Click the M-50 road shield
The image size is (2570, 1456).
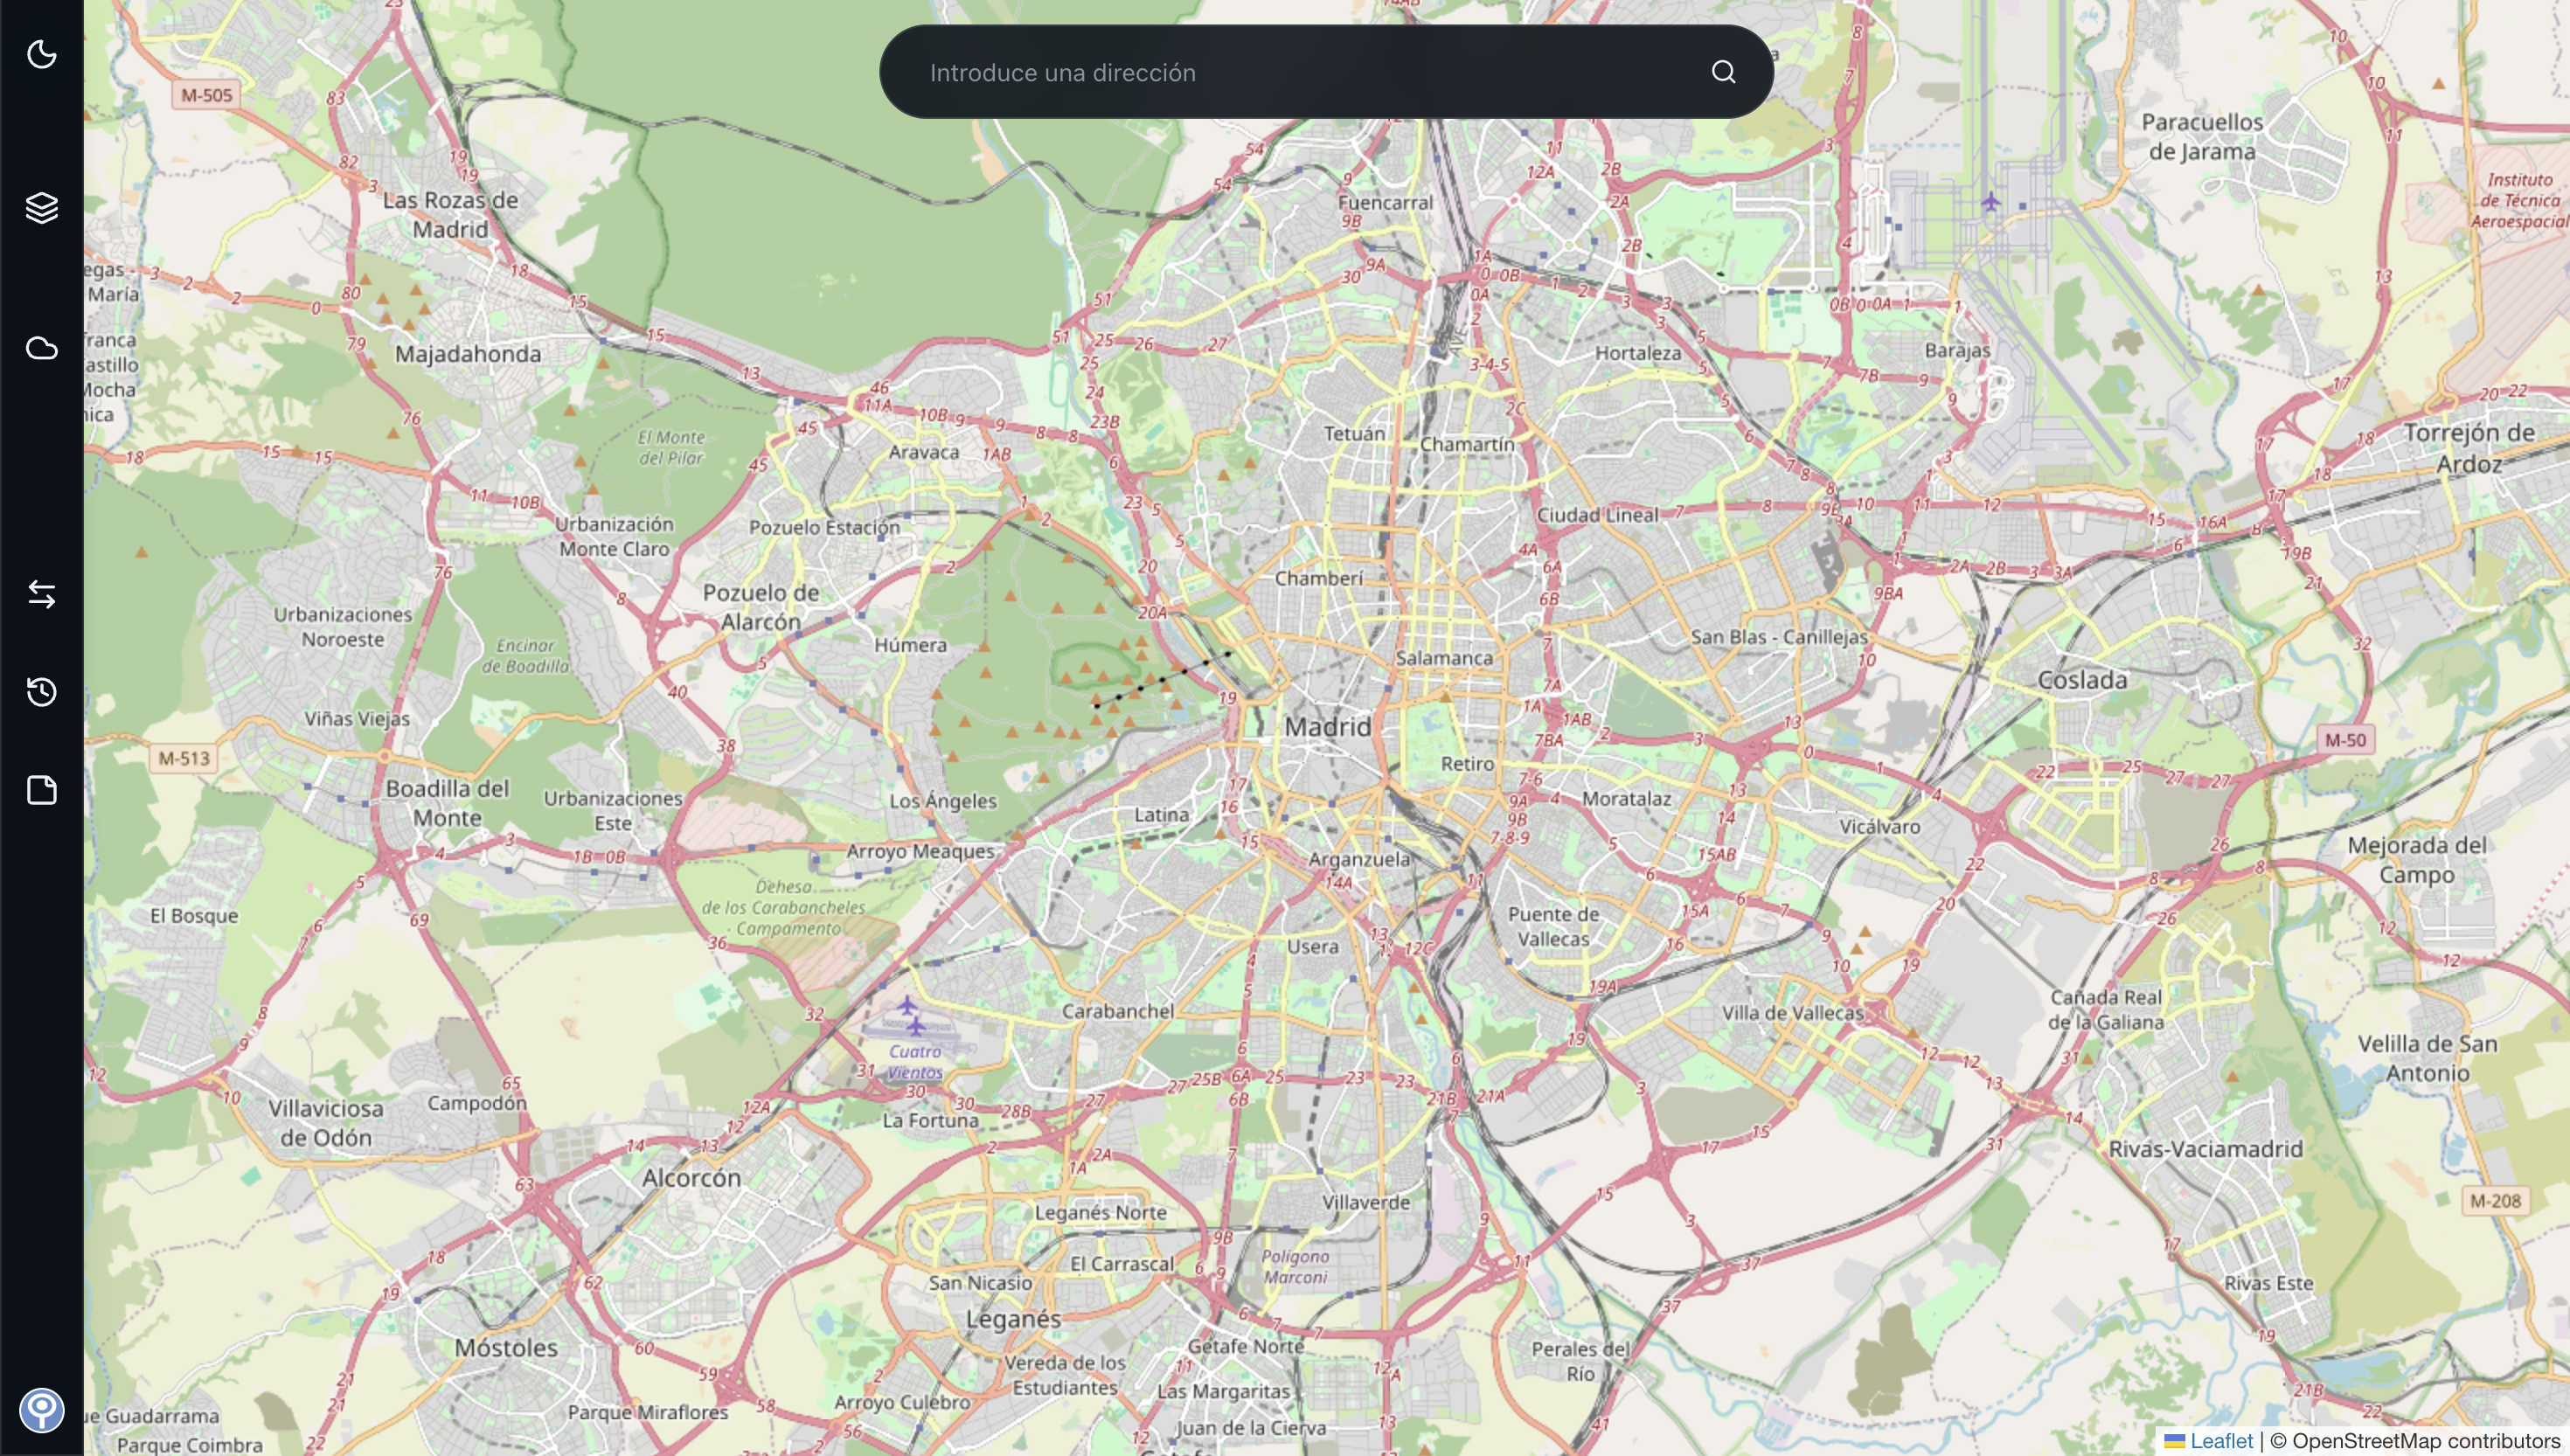pyautogui.click(x=2345, y=740)
